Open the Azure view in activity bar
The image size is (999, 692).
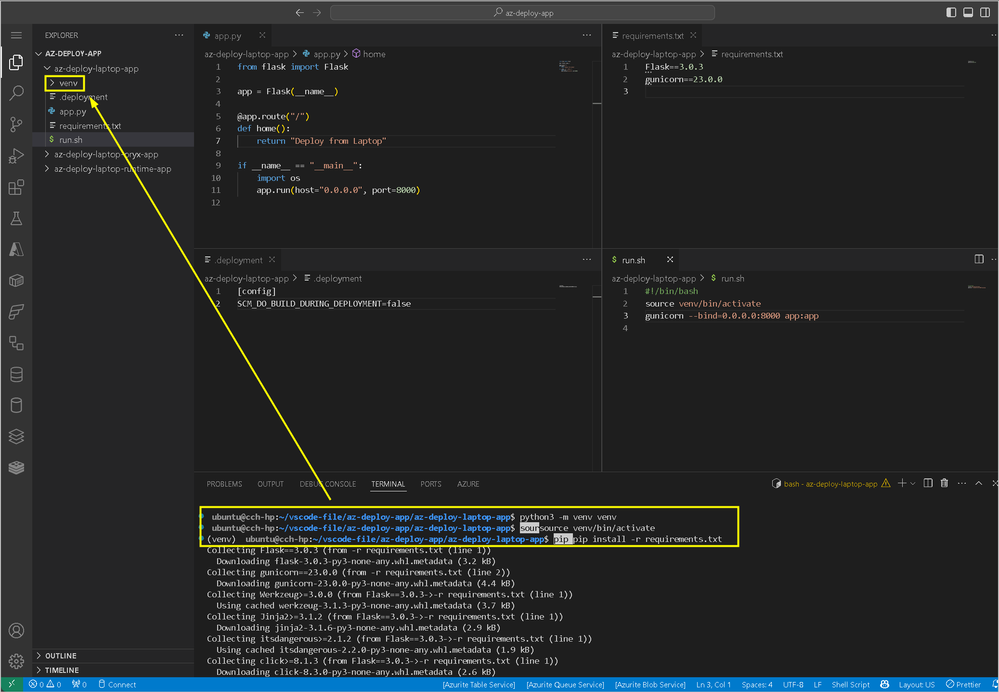point(16,249)
